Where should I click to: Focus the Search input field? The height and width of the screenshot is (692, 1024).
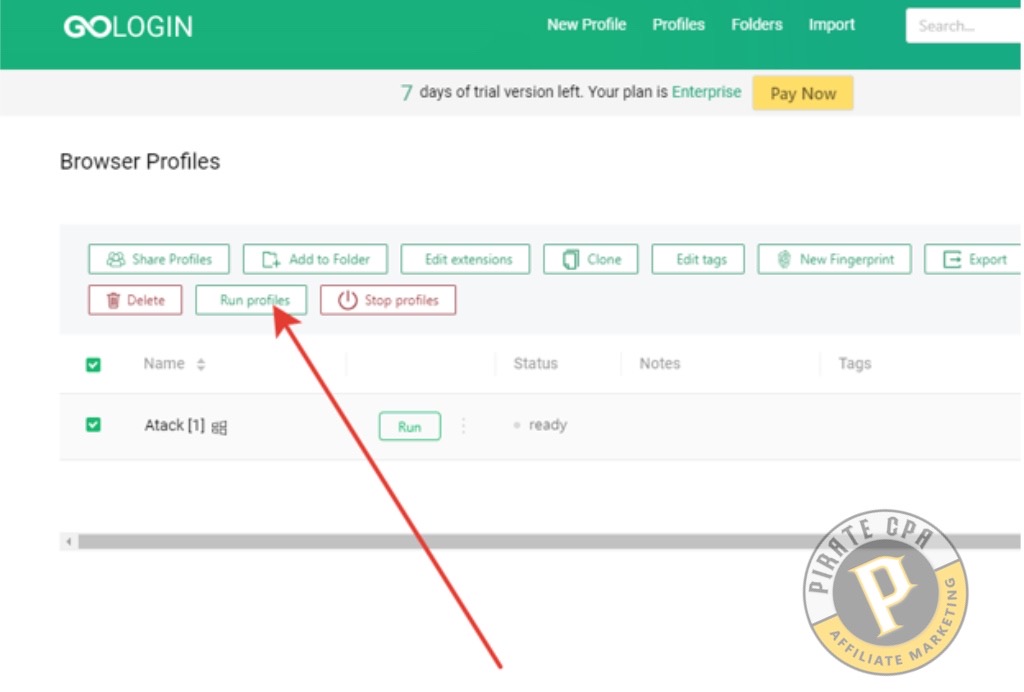point(963,26)
